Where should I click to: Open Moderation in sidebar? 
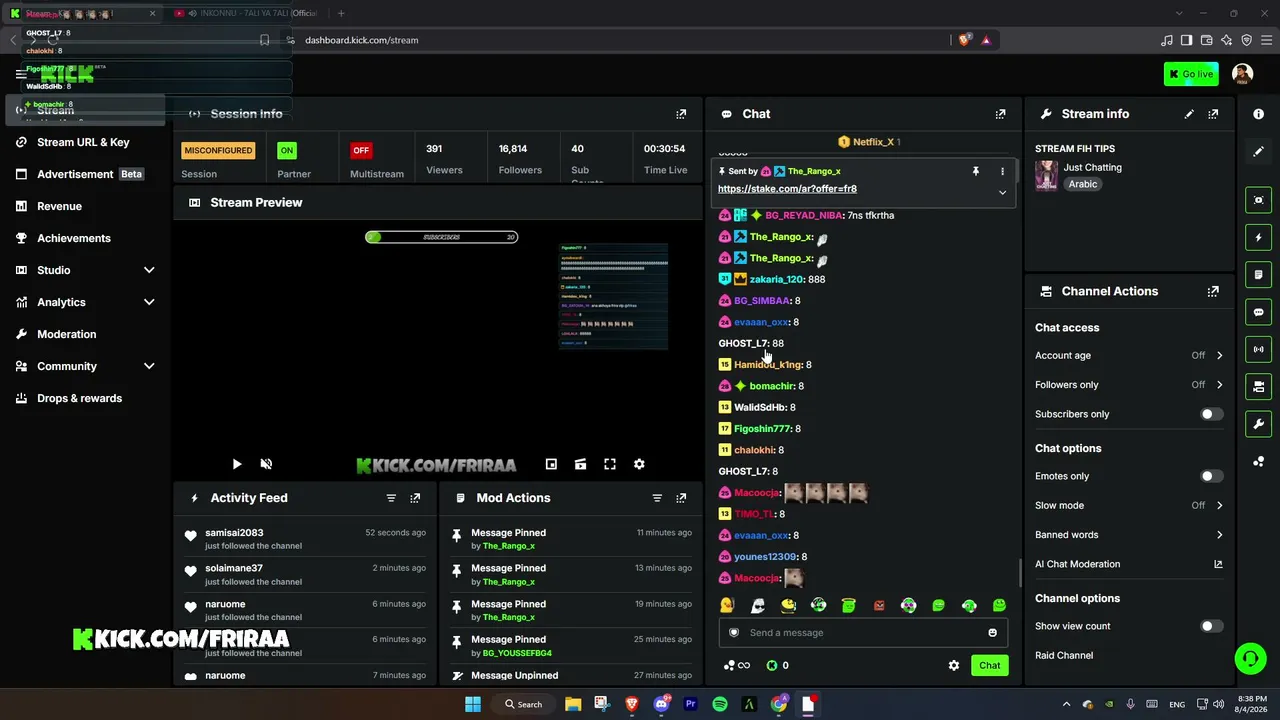tap(83, 334)
